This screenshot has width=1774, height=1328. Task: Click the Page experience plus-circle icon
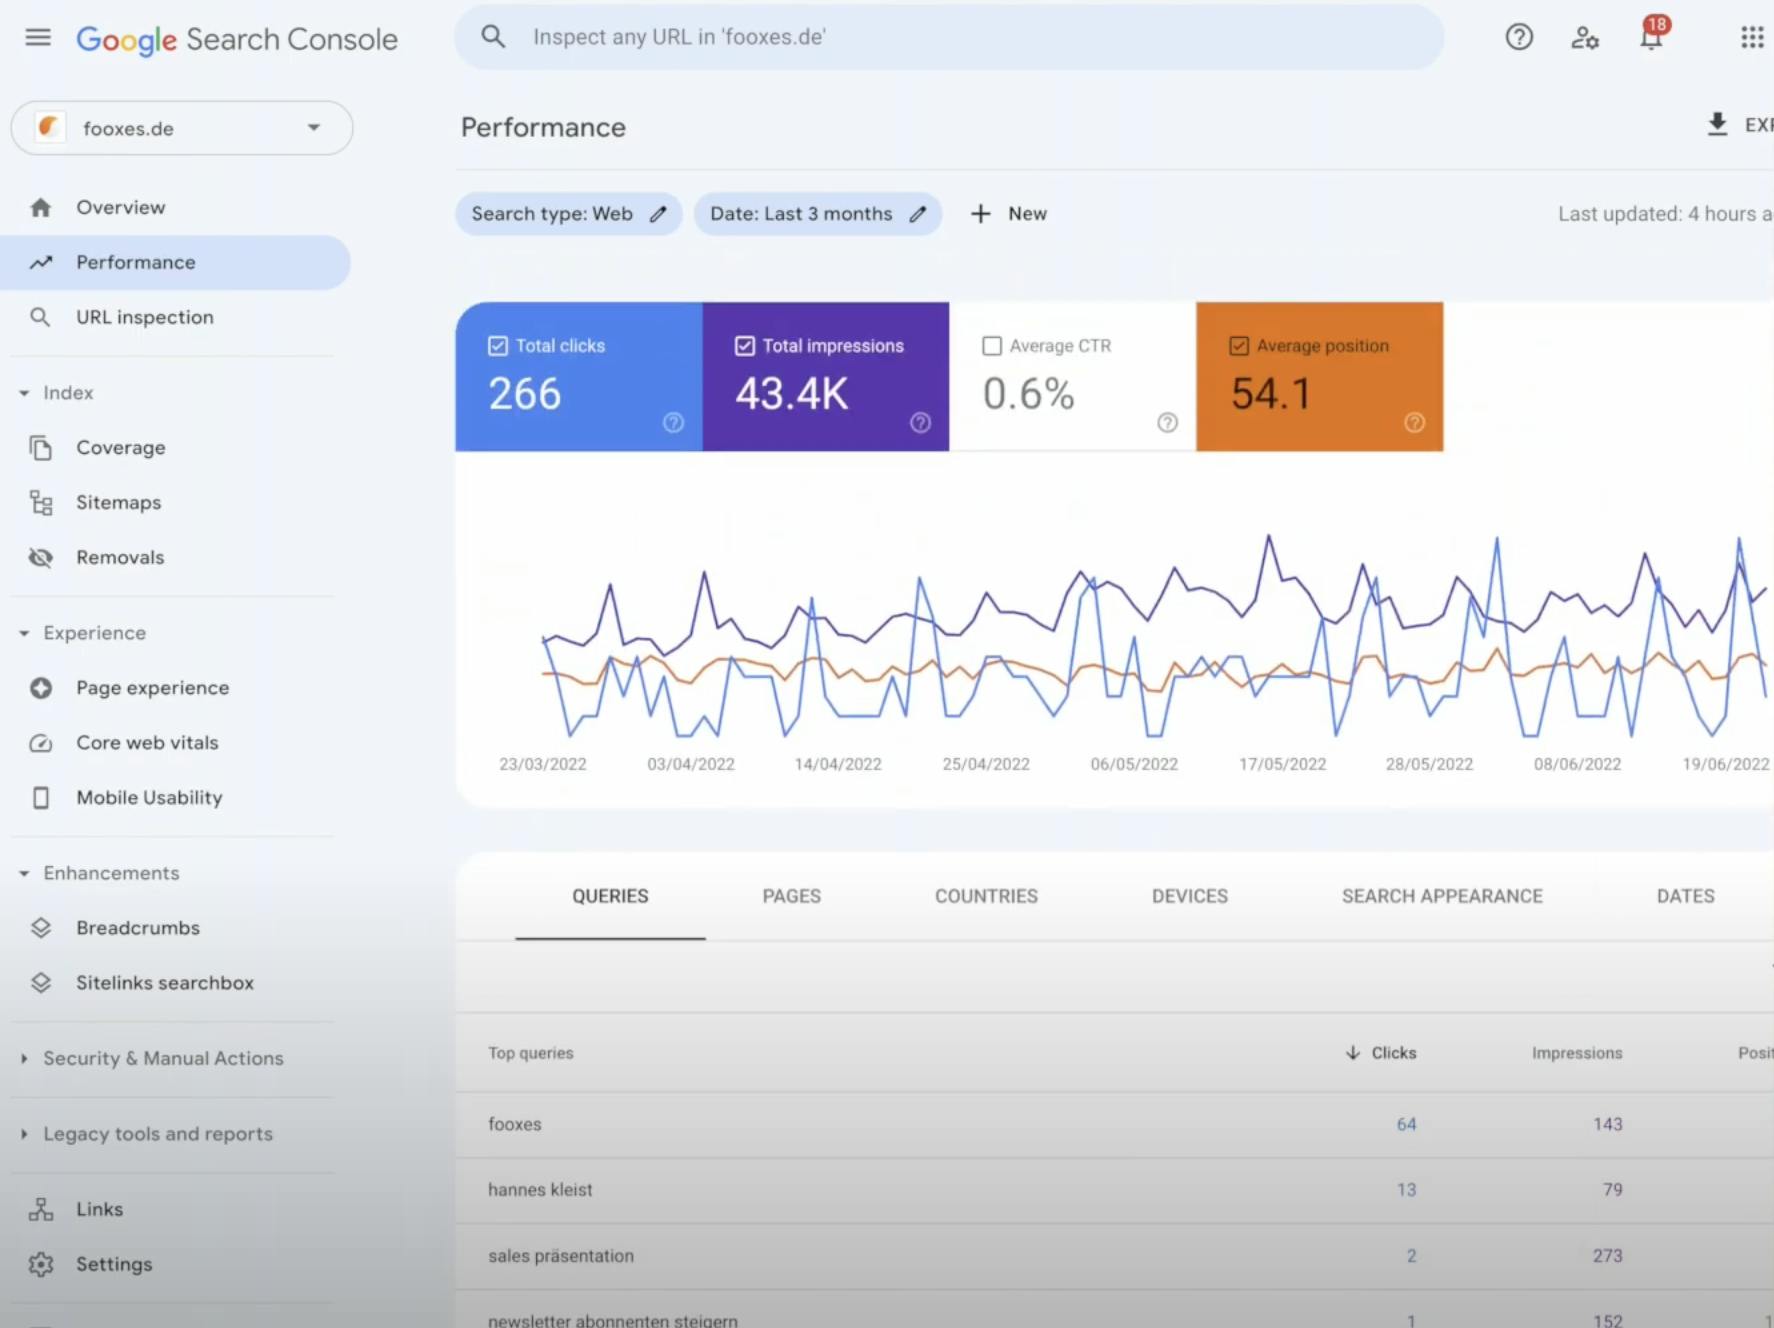[x=41, y=688]
